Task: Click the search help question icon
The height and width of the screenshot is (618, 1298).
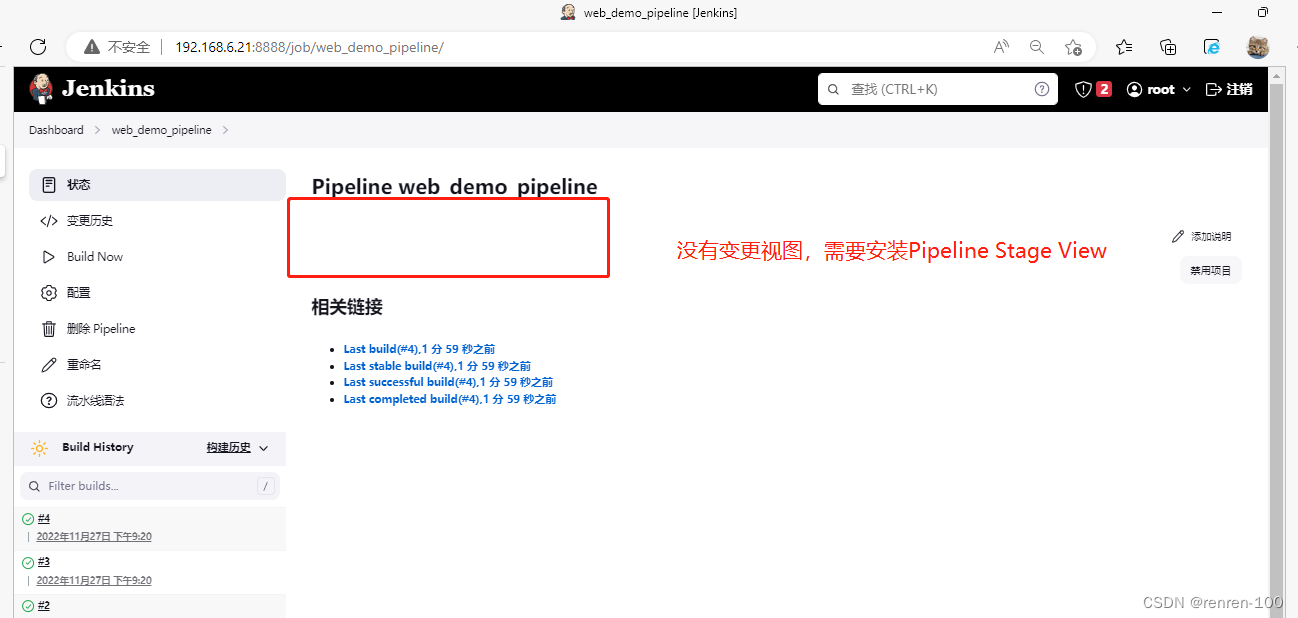Action: [1042, 89]
